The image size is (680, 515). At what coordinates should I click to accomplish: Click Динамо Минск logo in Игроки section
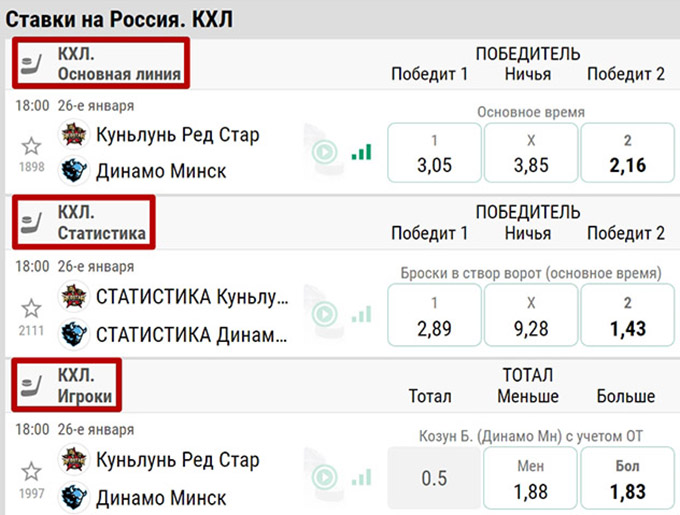(74, 497)
